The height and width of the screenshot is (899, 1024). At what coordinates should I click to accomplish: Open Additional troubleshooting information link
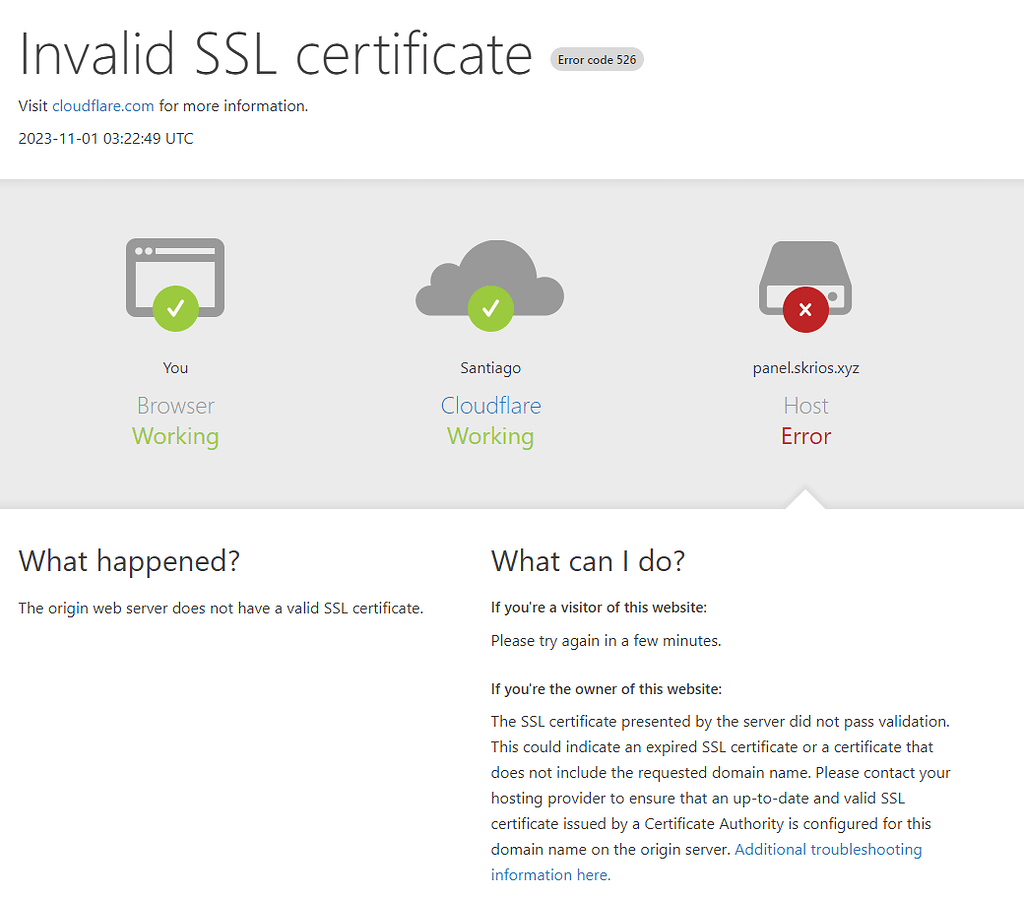[x=828, y=850]
